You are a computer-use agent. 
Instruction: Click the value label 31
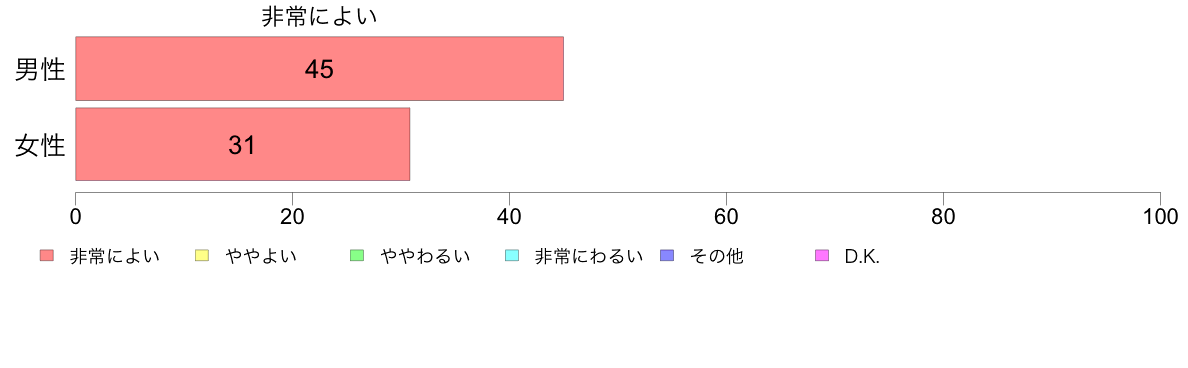[x=242, y=145]
